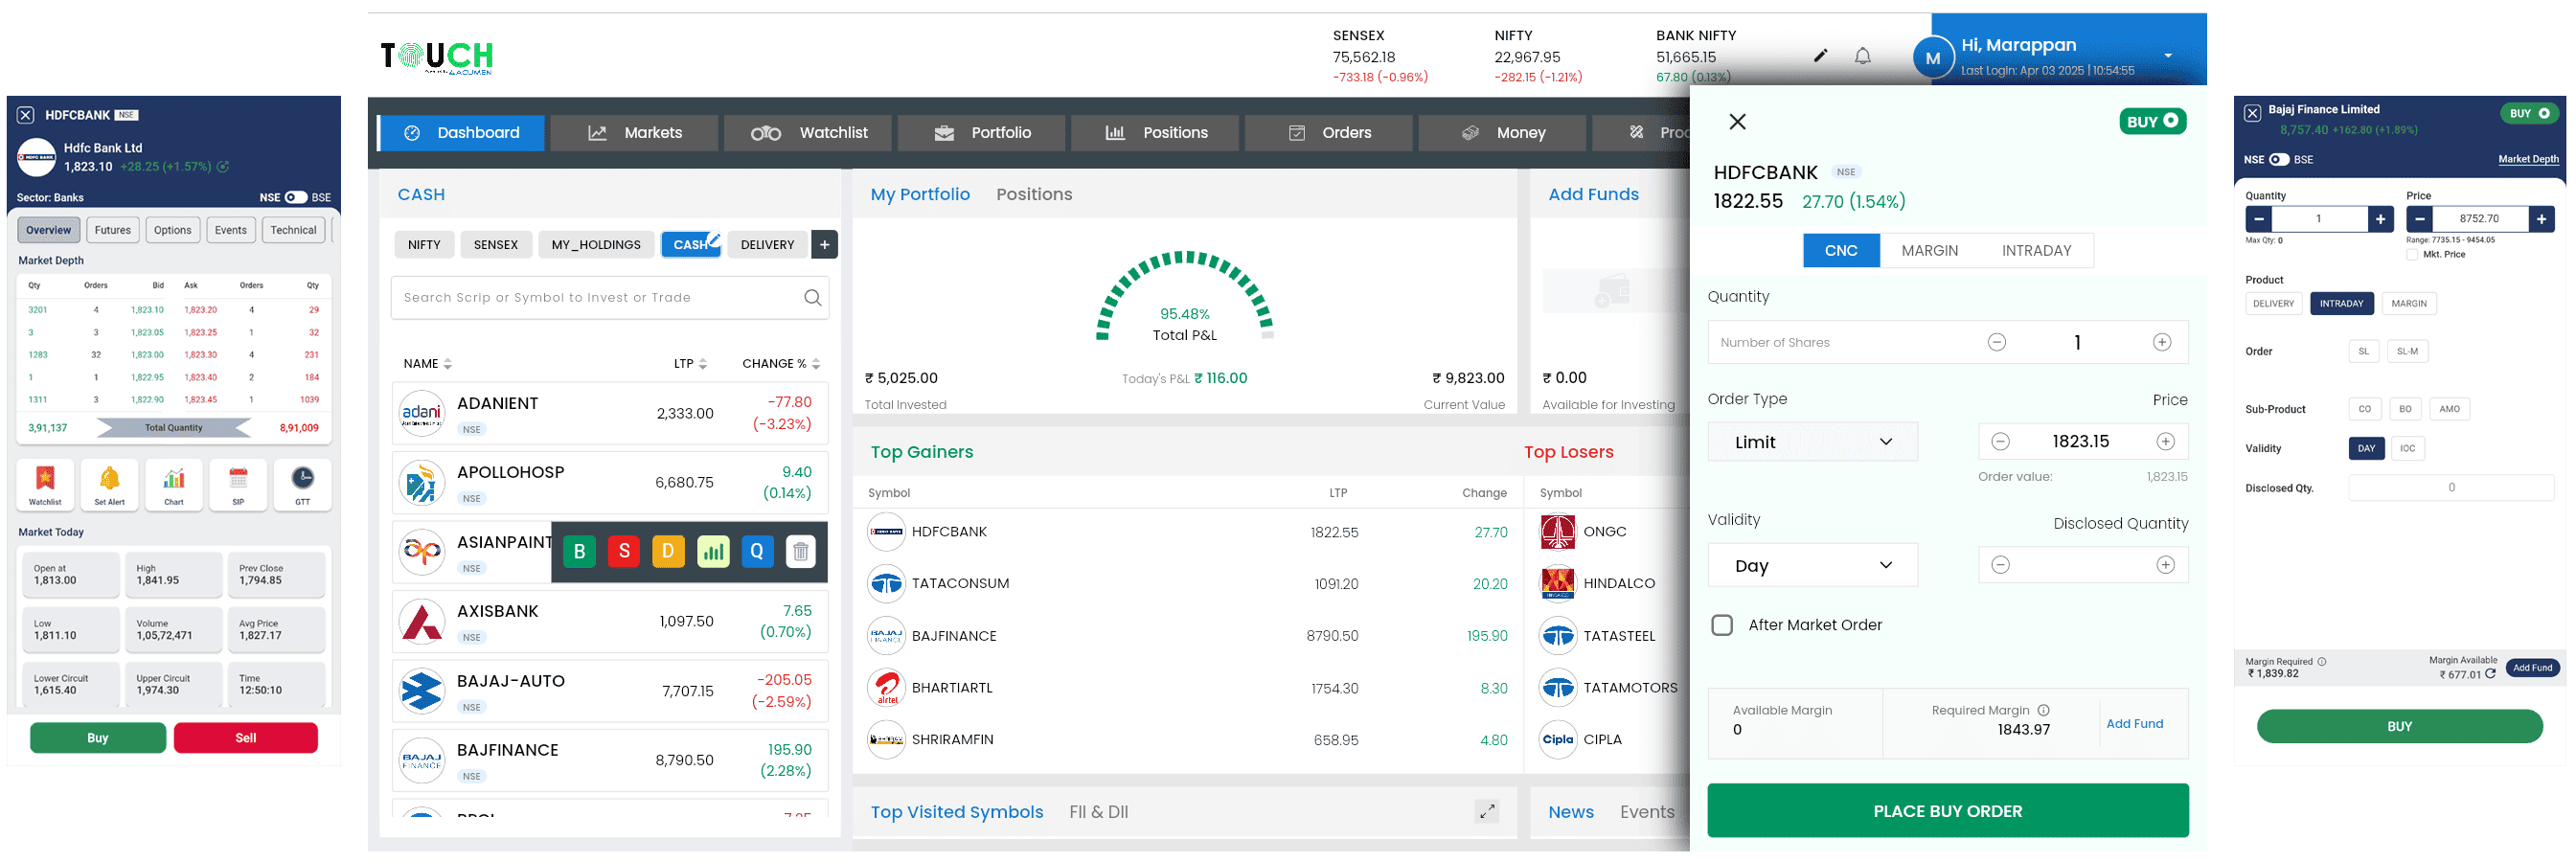The height and width of the screenshot is (862, 2576).
Task: Open the GTT clock icon
Action: 302,484
